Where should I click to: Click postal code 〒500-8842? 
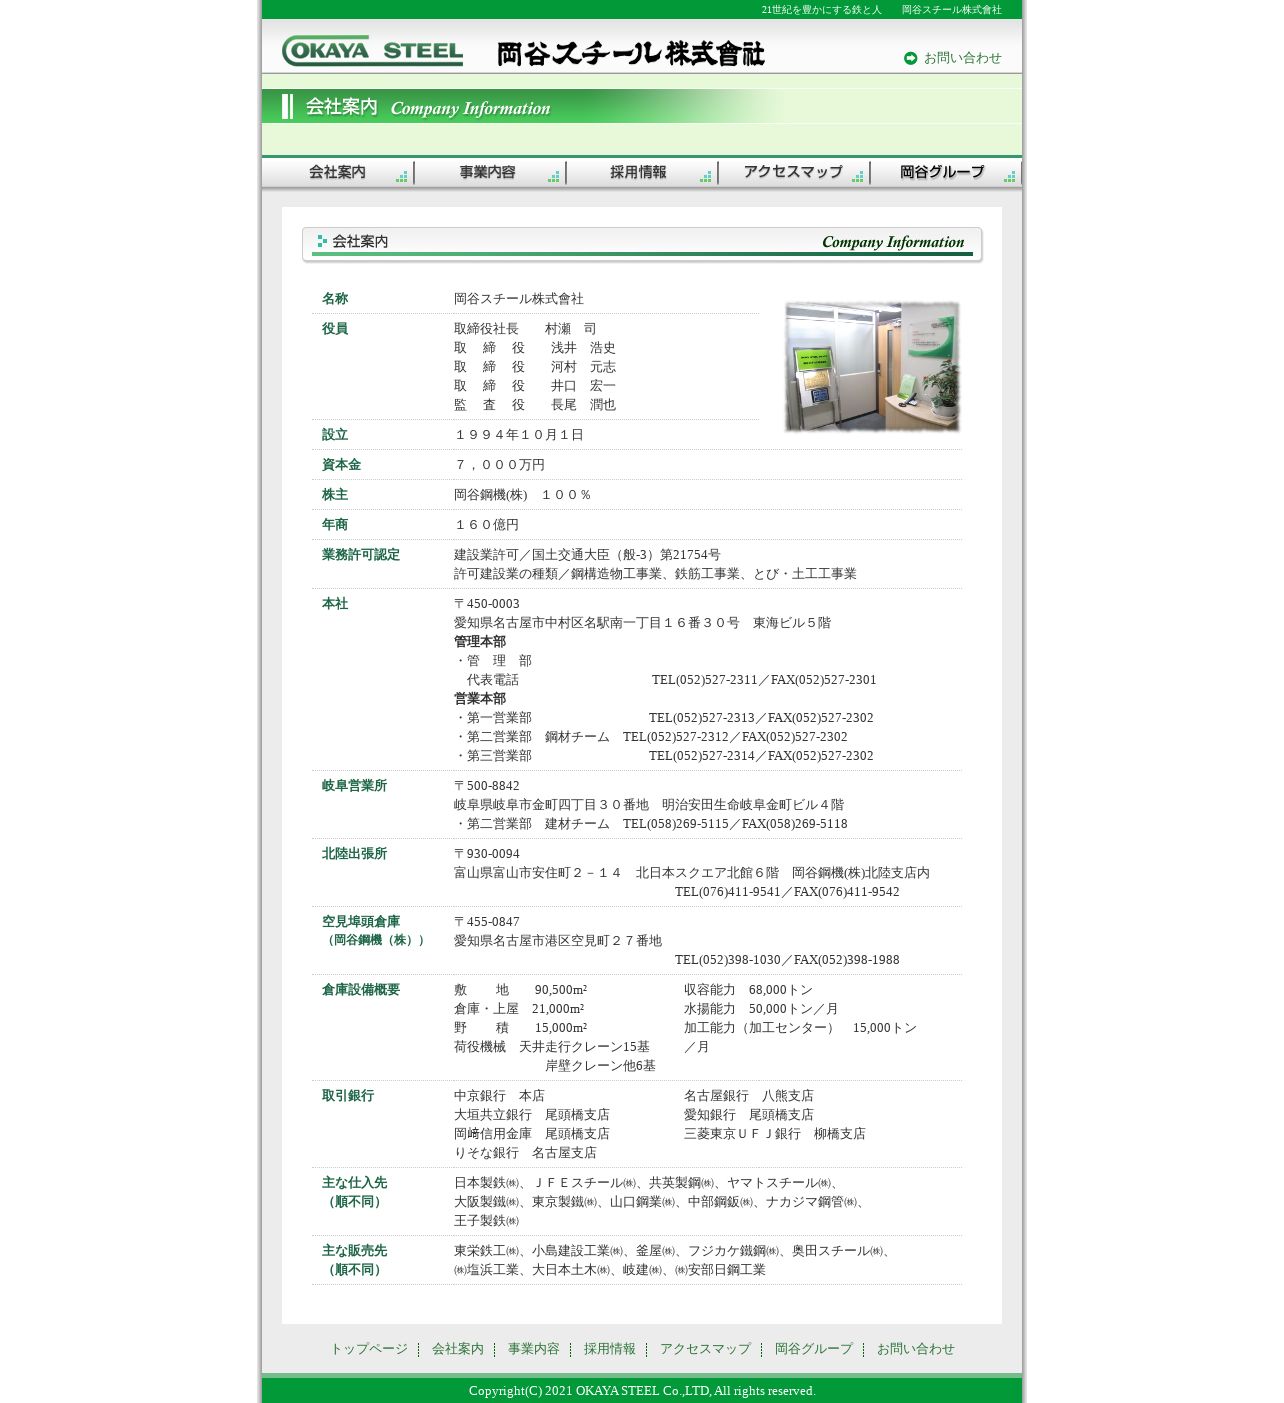487,786
